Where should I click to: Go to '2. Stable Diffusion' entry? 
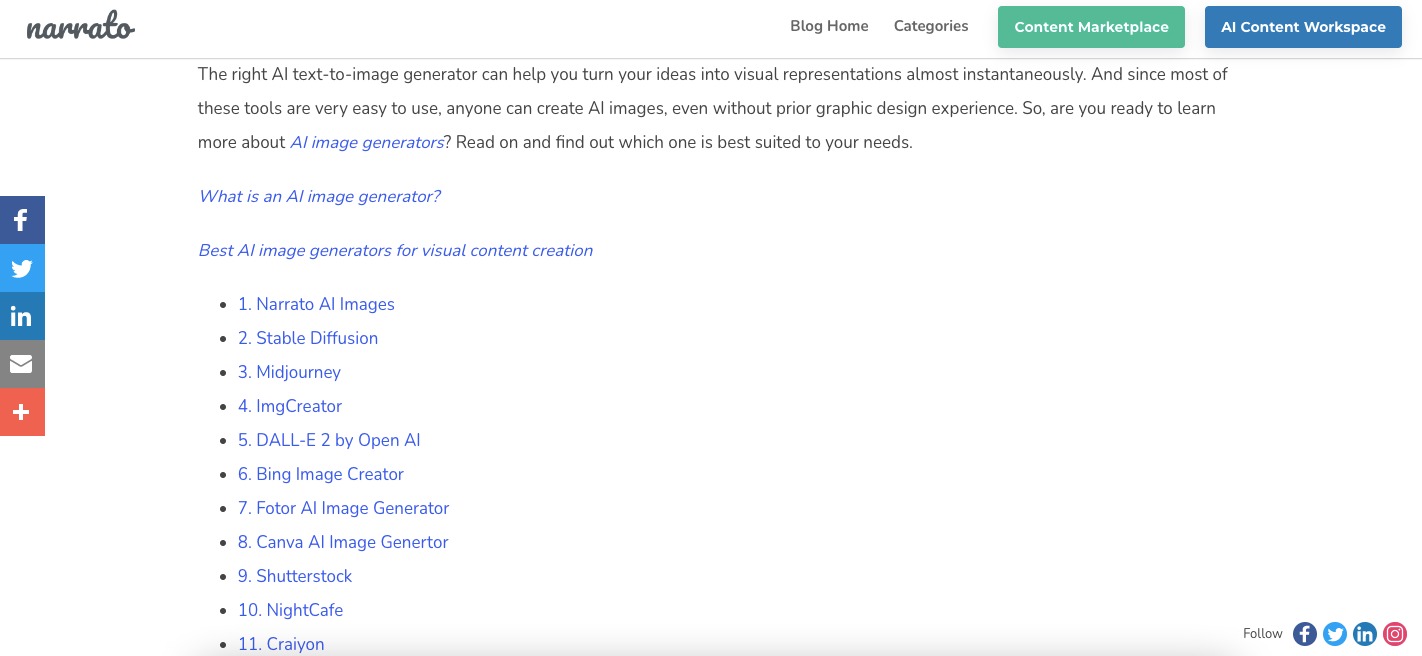[x=308, y=338]
